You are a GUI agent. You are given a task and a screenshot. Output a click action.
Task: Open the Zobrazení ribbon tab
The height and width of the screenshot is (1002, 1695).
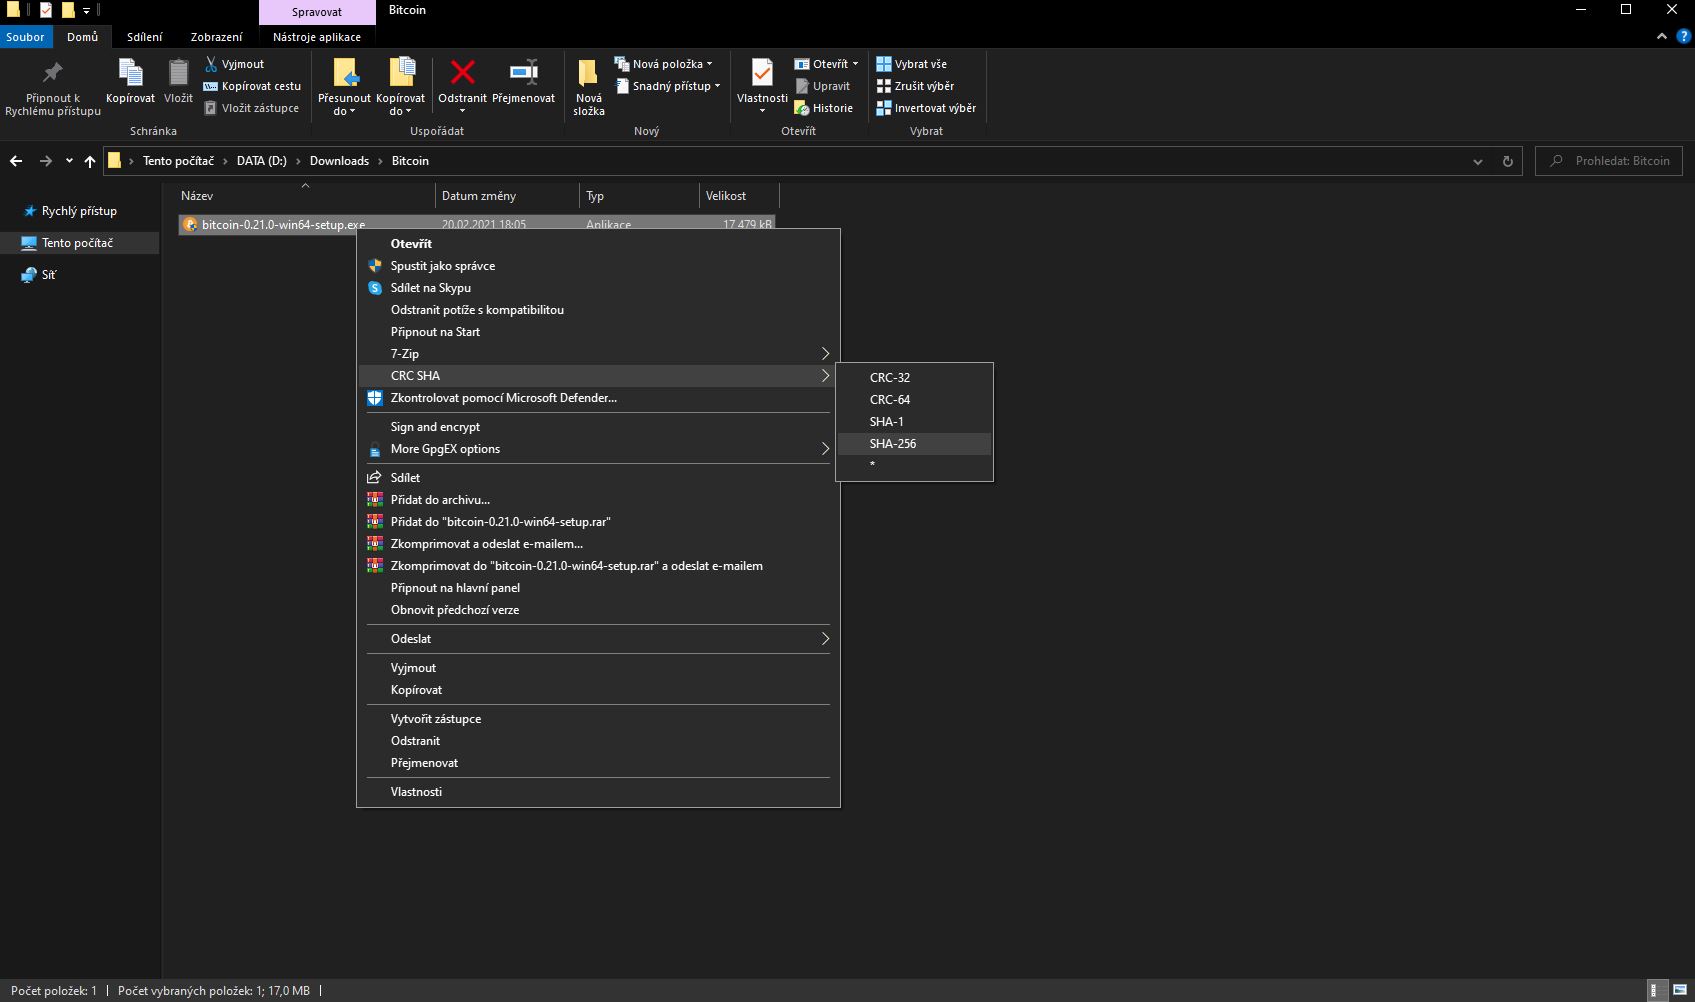[x=216, y=37]
